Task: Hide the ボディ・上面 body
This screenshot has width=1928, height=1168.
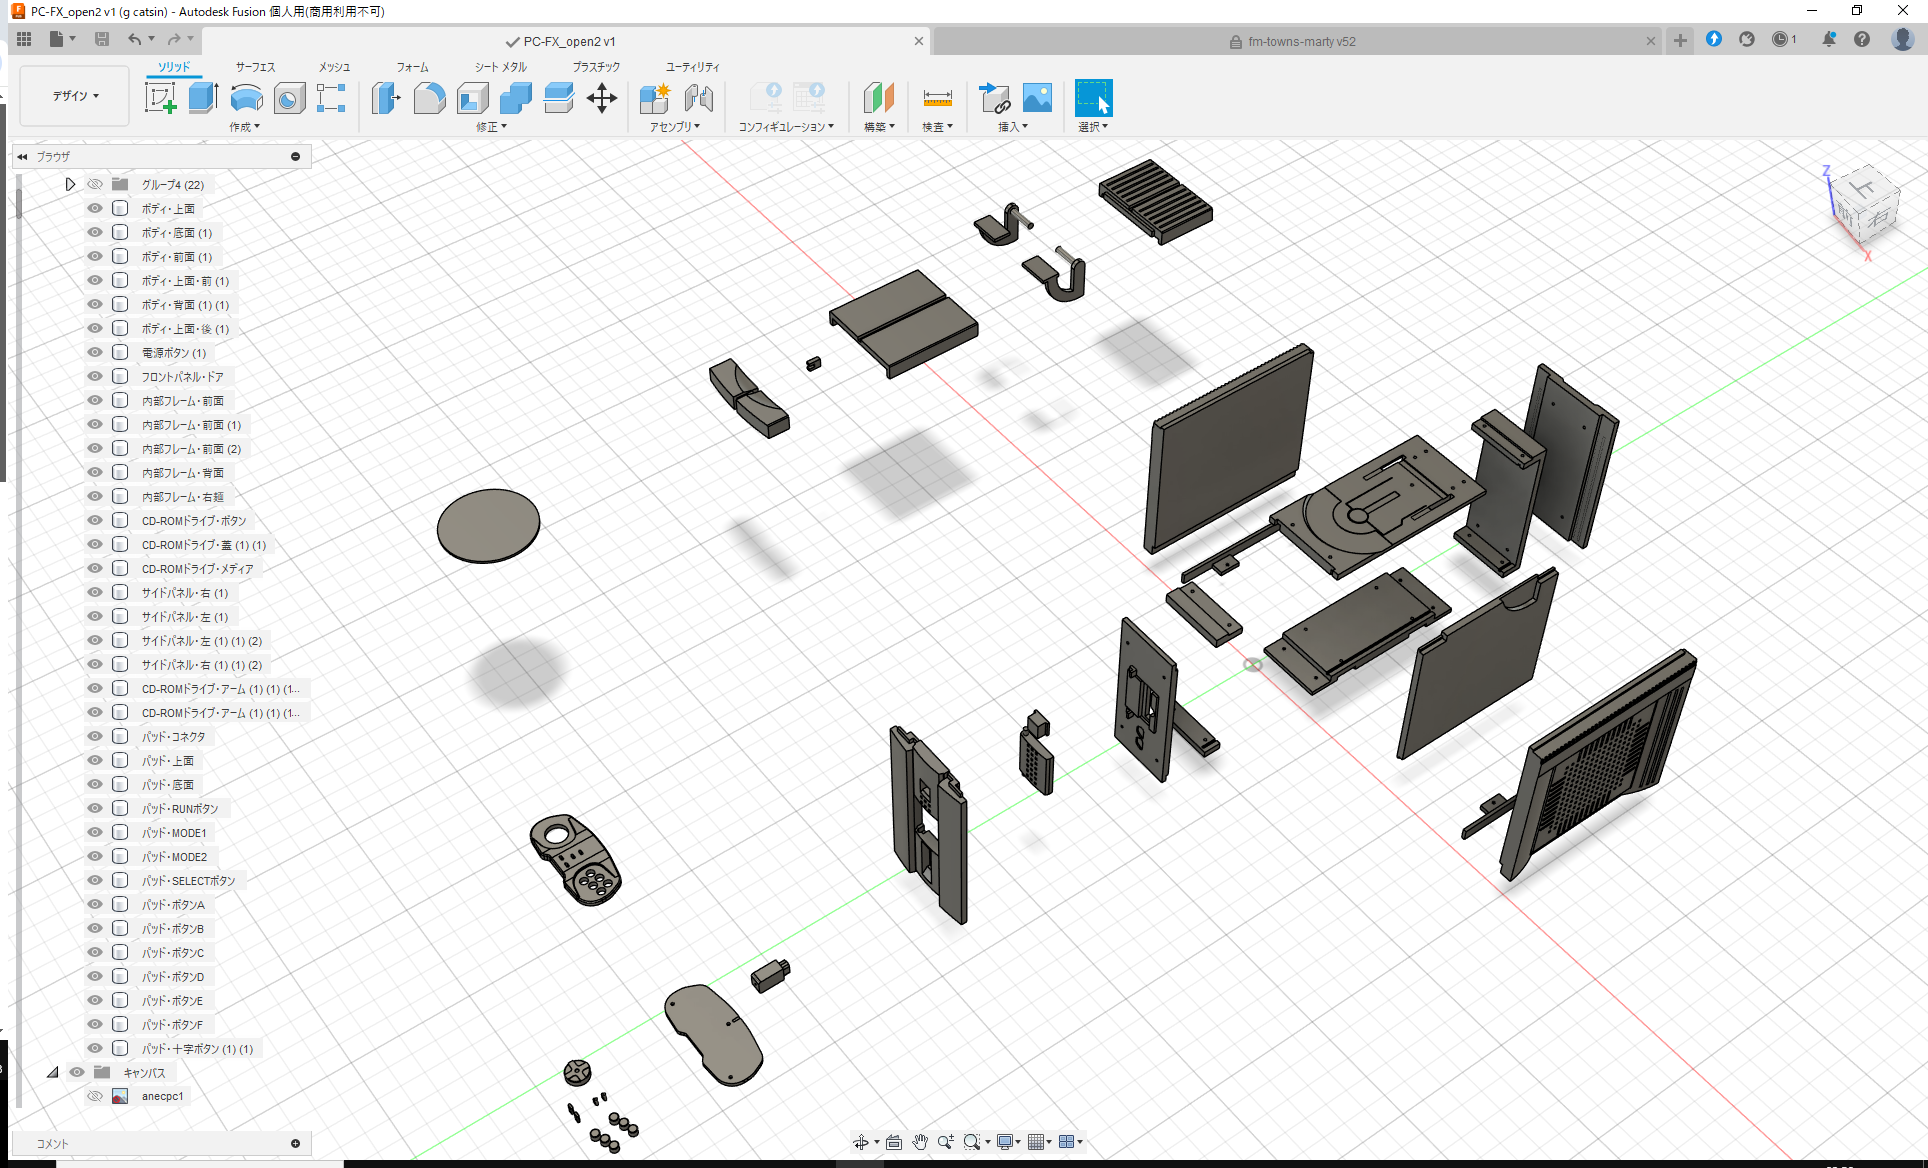Action: pyautogui.click(x=94, y=208)
